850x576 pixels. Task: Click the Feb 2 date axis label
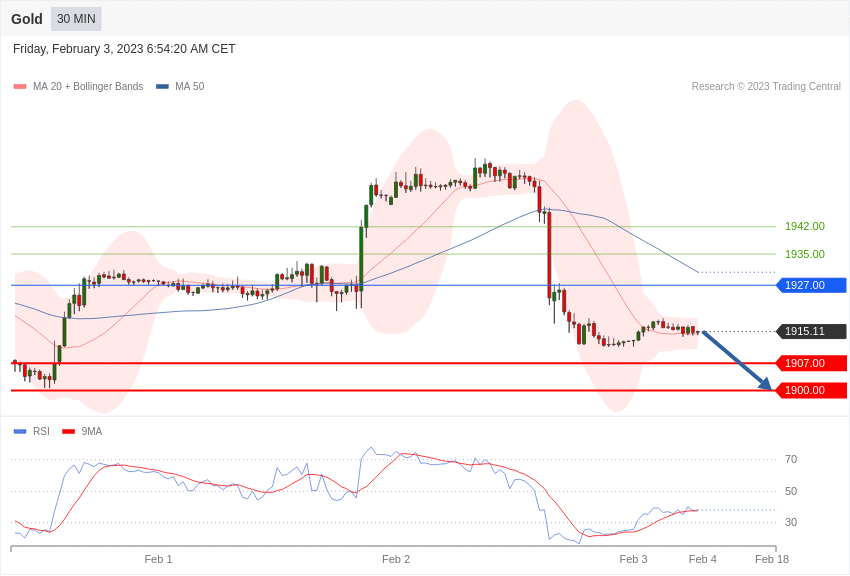(x=396, y=559)
